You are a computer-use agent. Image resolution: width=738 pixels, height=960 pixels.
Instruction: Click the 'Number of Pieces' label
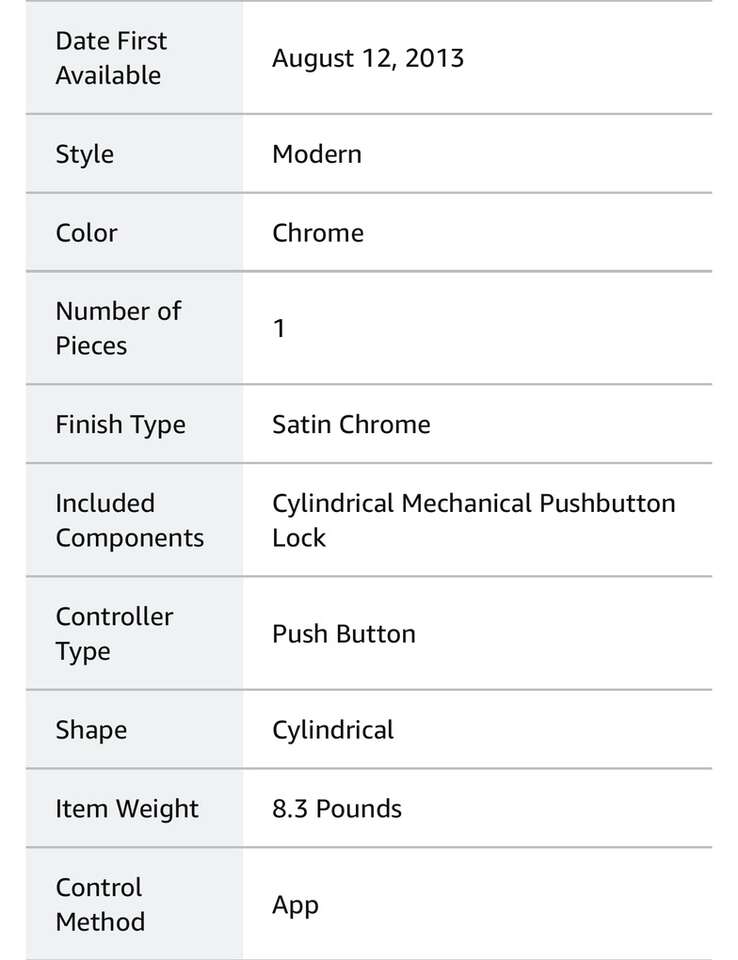click(x=118, y=328)
